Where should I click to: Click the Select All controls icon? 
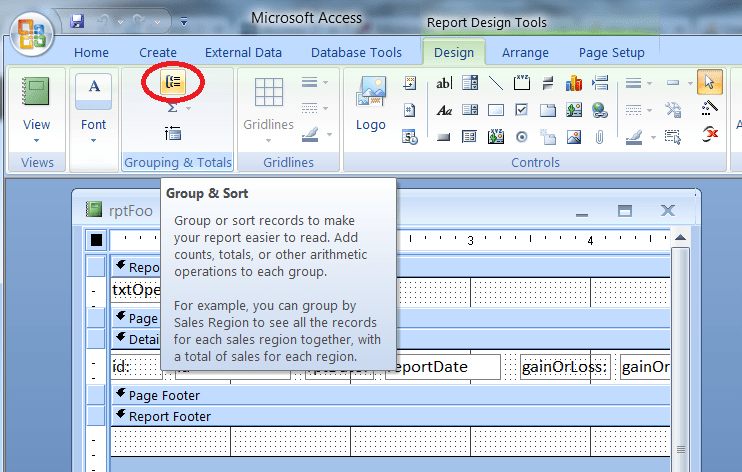(672, 137)
